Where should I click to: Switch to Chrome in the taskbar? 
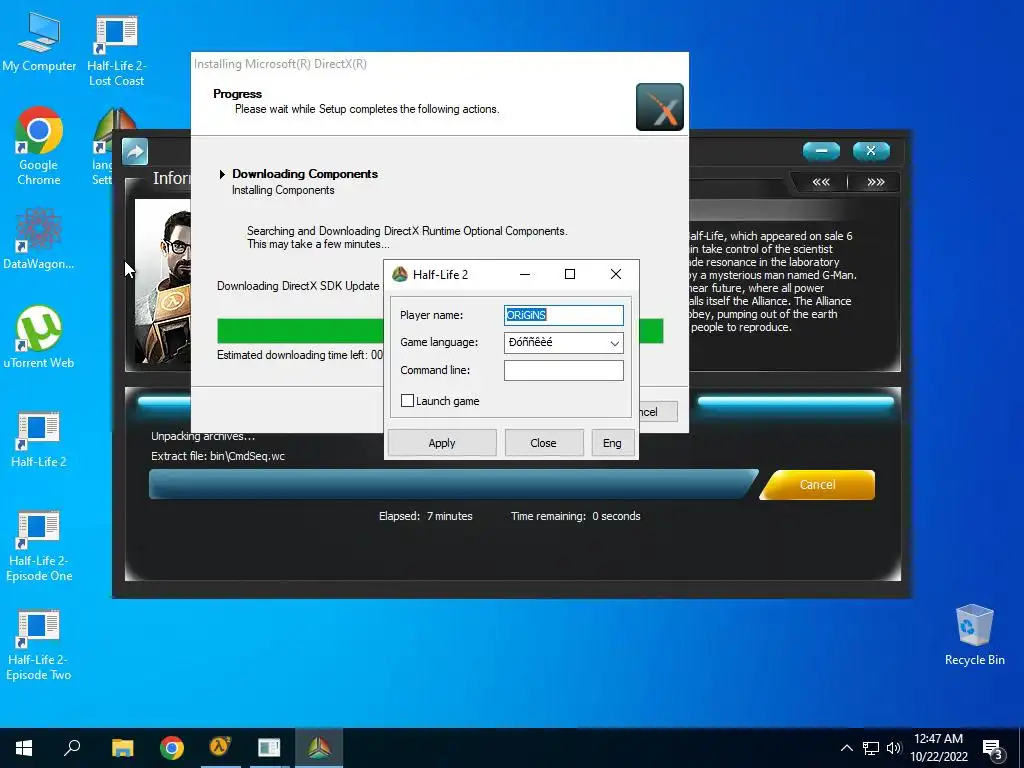(172, 748)
